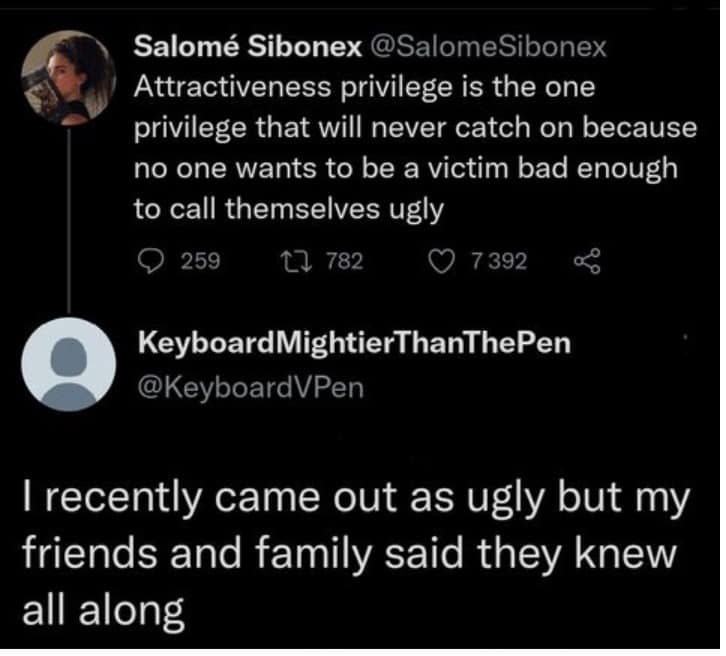Click the 259 replies count

(x=200, y=262)
